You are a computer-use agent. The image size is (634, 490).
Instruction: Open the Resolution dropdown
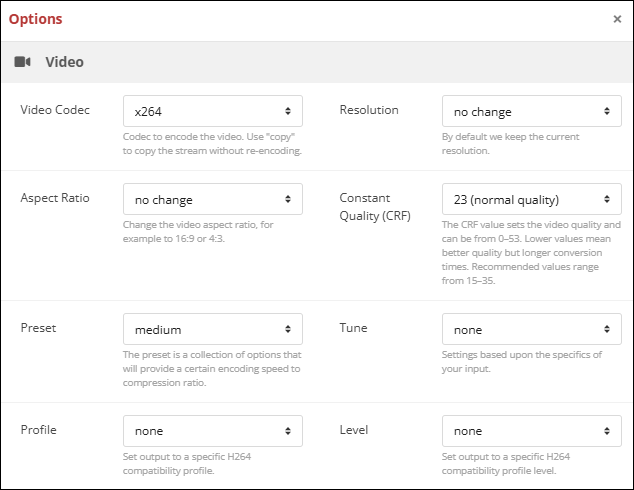coord(532,111)
